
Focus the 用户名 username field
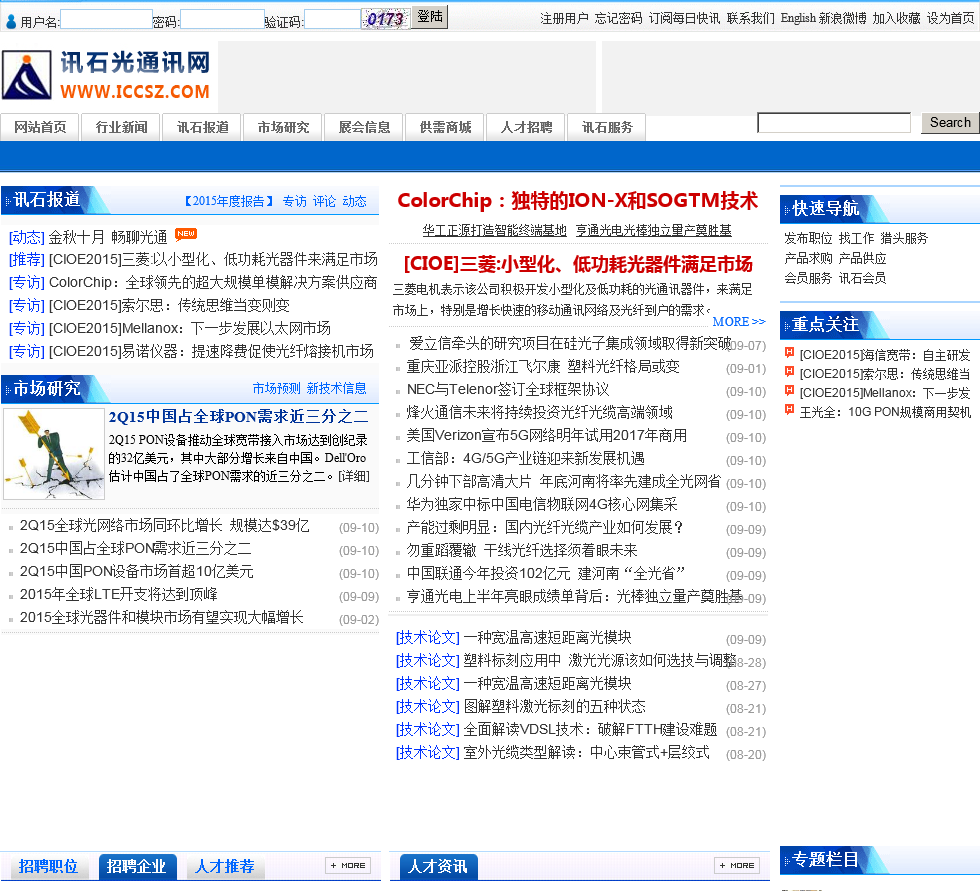(x=106, y=19)
